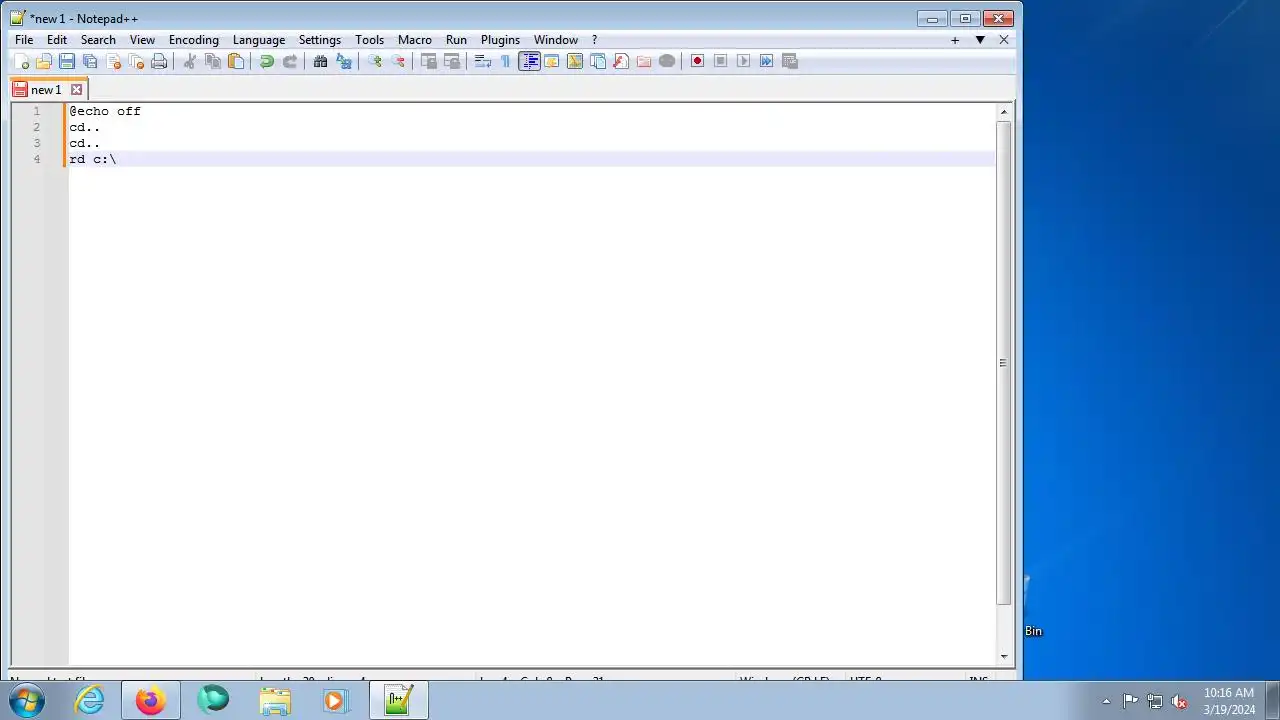Open the Run menu
Image resolution: width=1280 pixels, height=720 pixels.
tap(456, 40)
